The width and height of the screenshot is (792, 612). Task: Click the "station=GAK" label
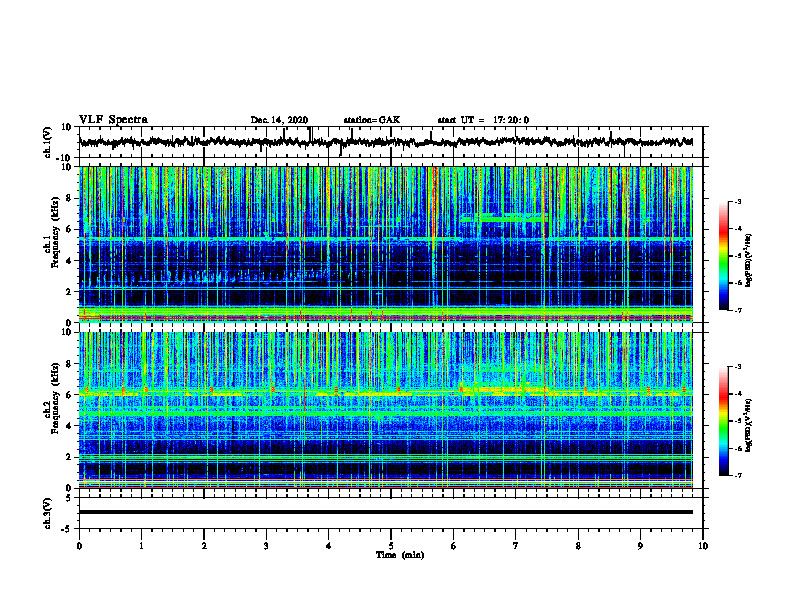tap(372, 120)
